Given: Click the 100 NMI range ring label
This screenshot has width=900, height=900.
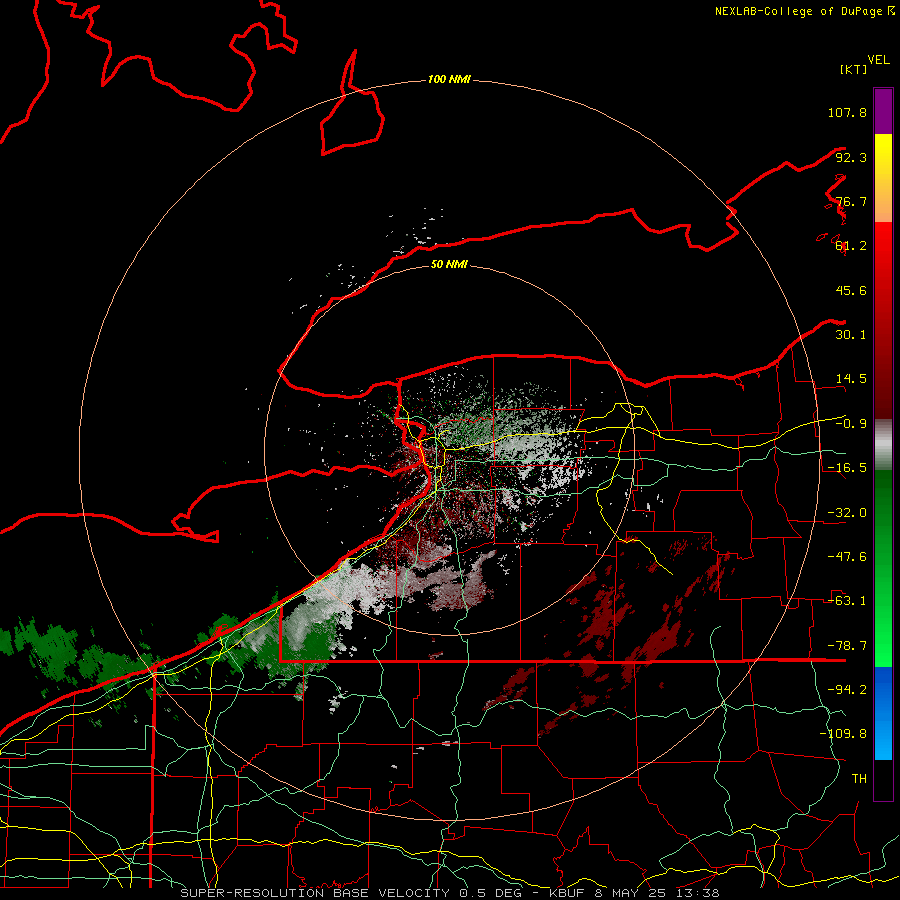Looking at the screenshot, I should click(449, 79).
